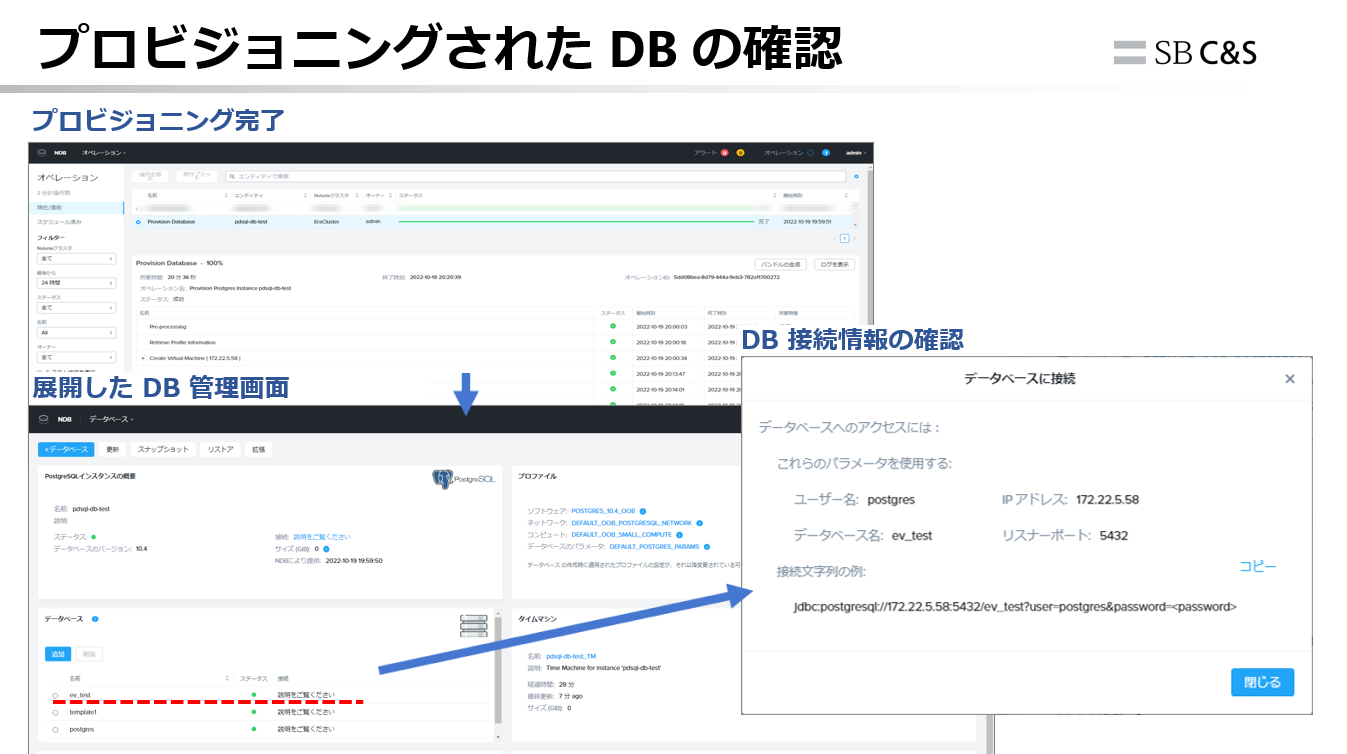Click the 閉じる button in the dialog

click(x=1262, y=682)
